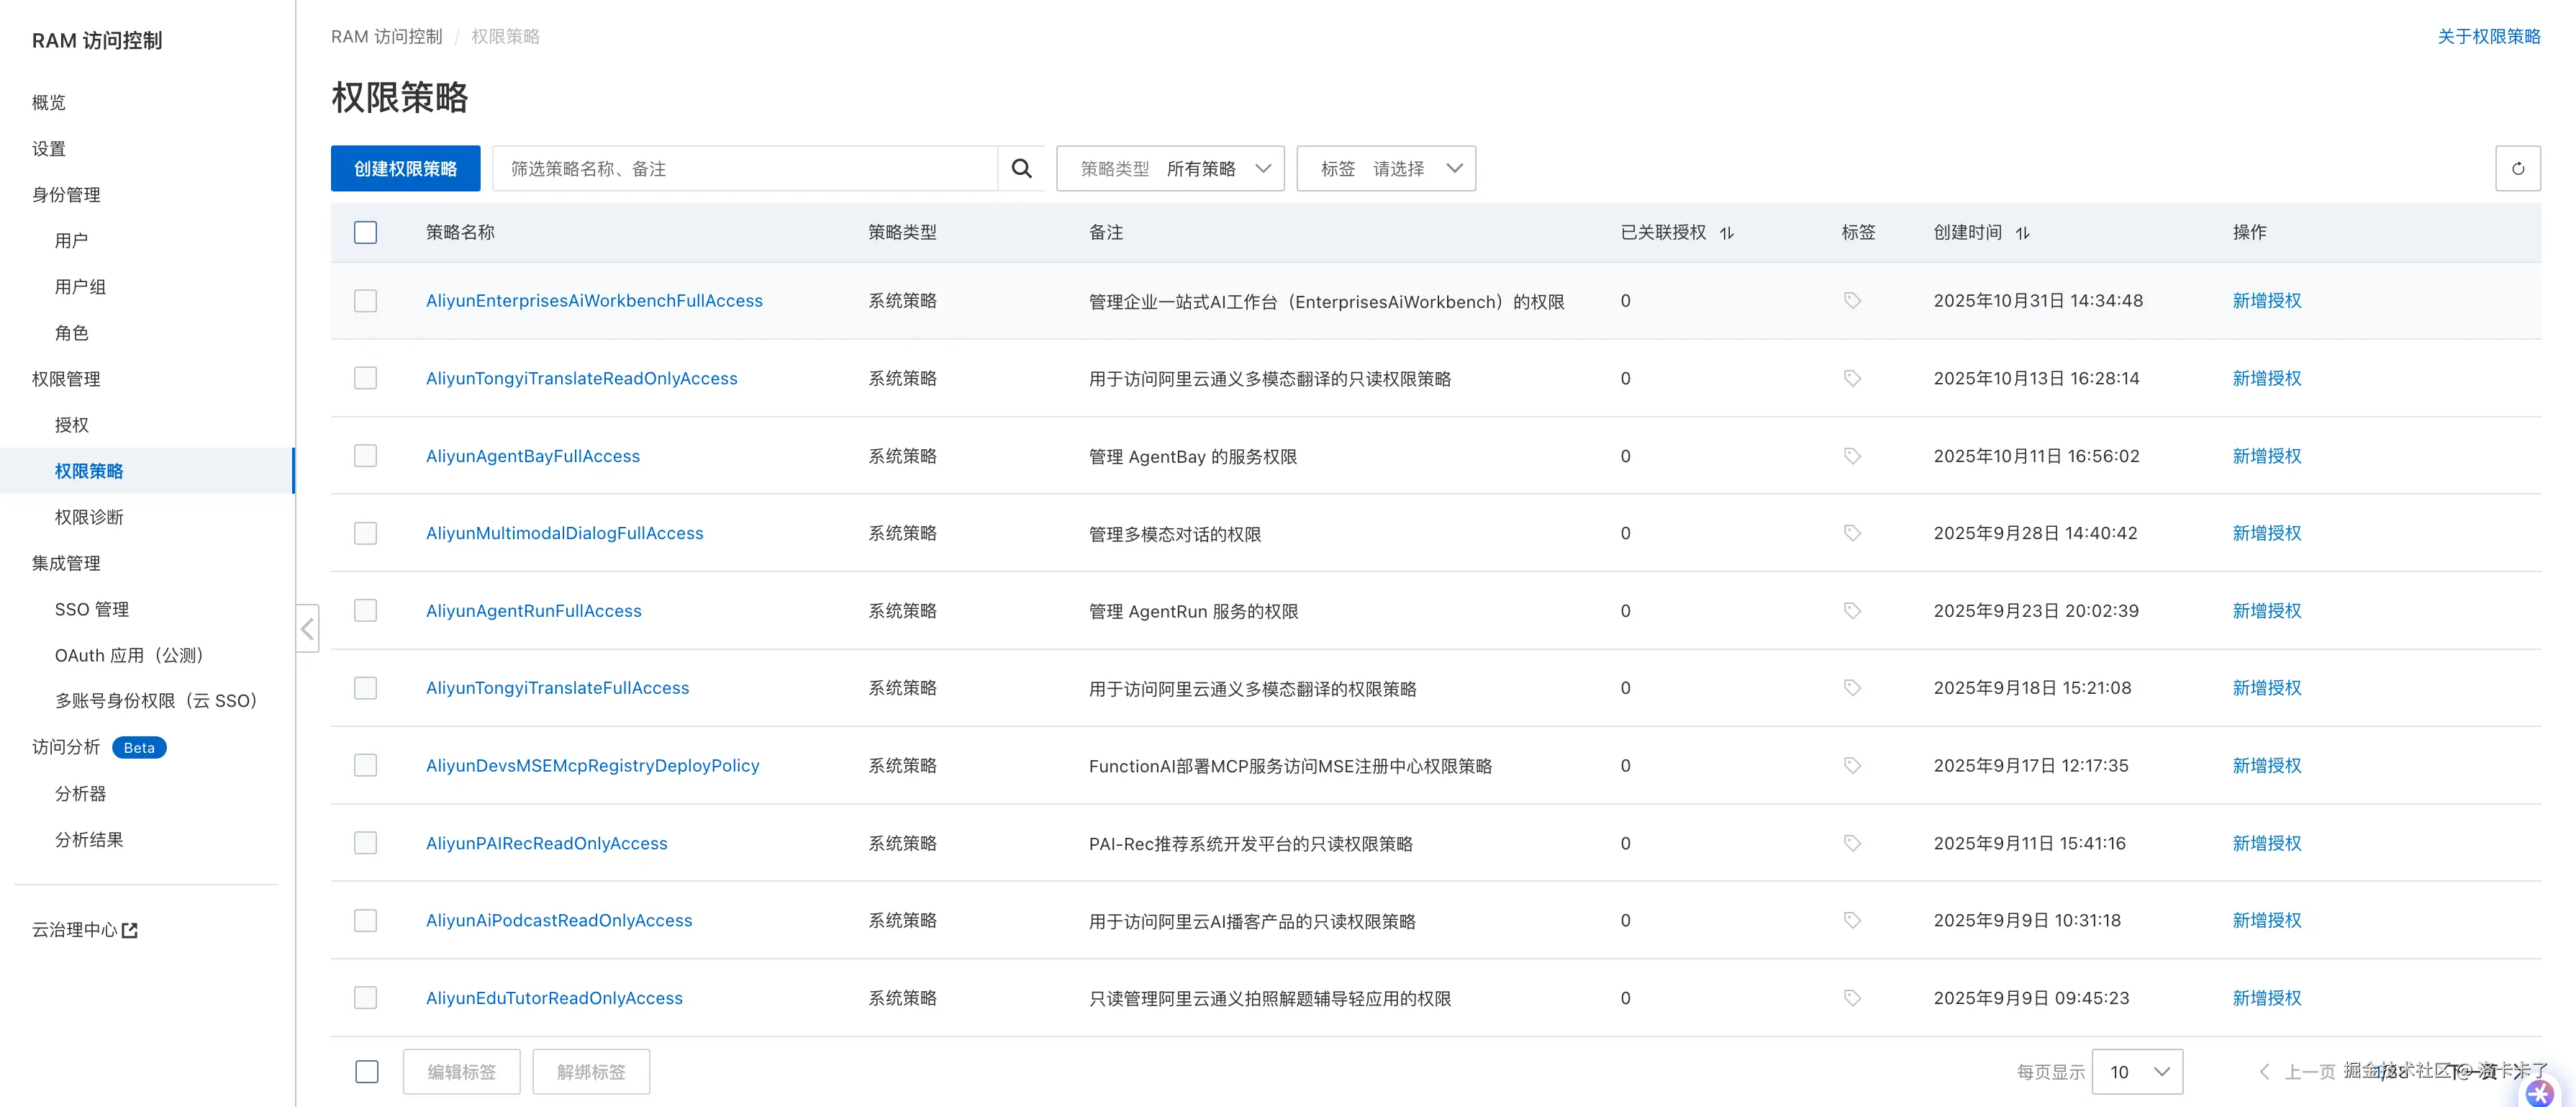Open 权限诊断 sidebar item

[89, 517]
